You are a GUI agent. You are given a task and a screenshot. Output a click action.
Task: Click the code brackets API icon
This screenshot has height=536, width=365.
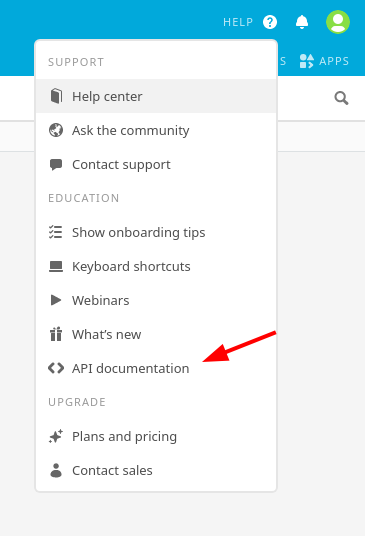click(x=56, y=368)
